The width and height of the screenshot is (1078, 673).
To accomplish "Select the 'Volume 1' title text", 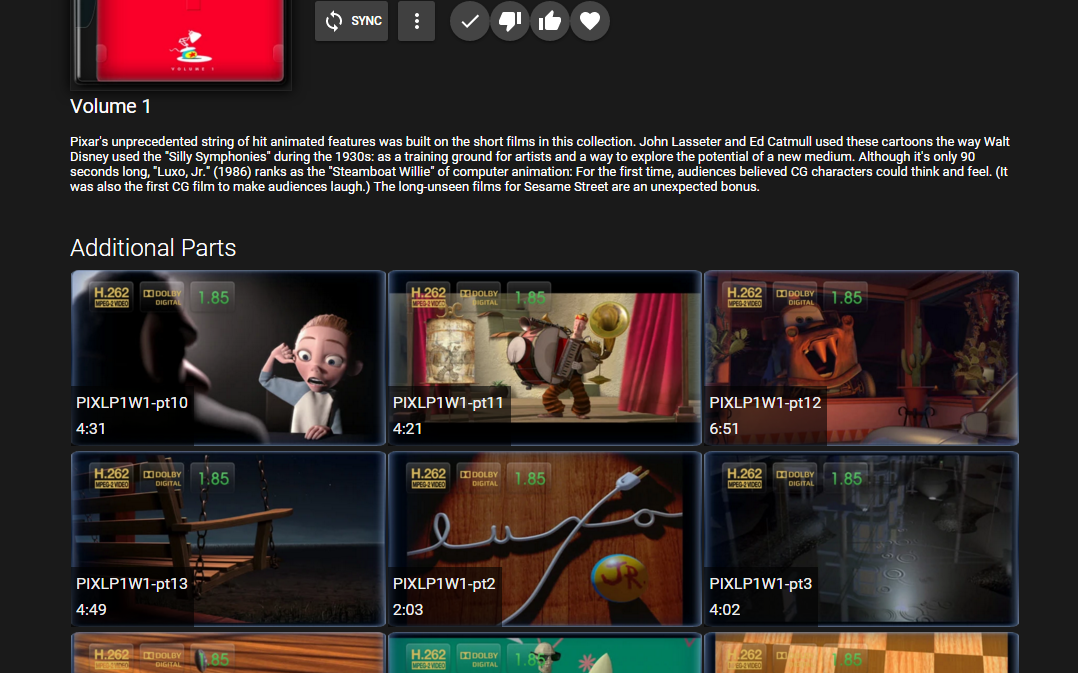I will coord(110,107).
